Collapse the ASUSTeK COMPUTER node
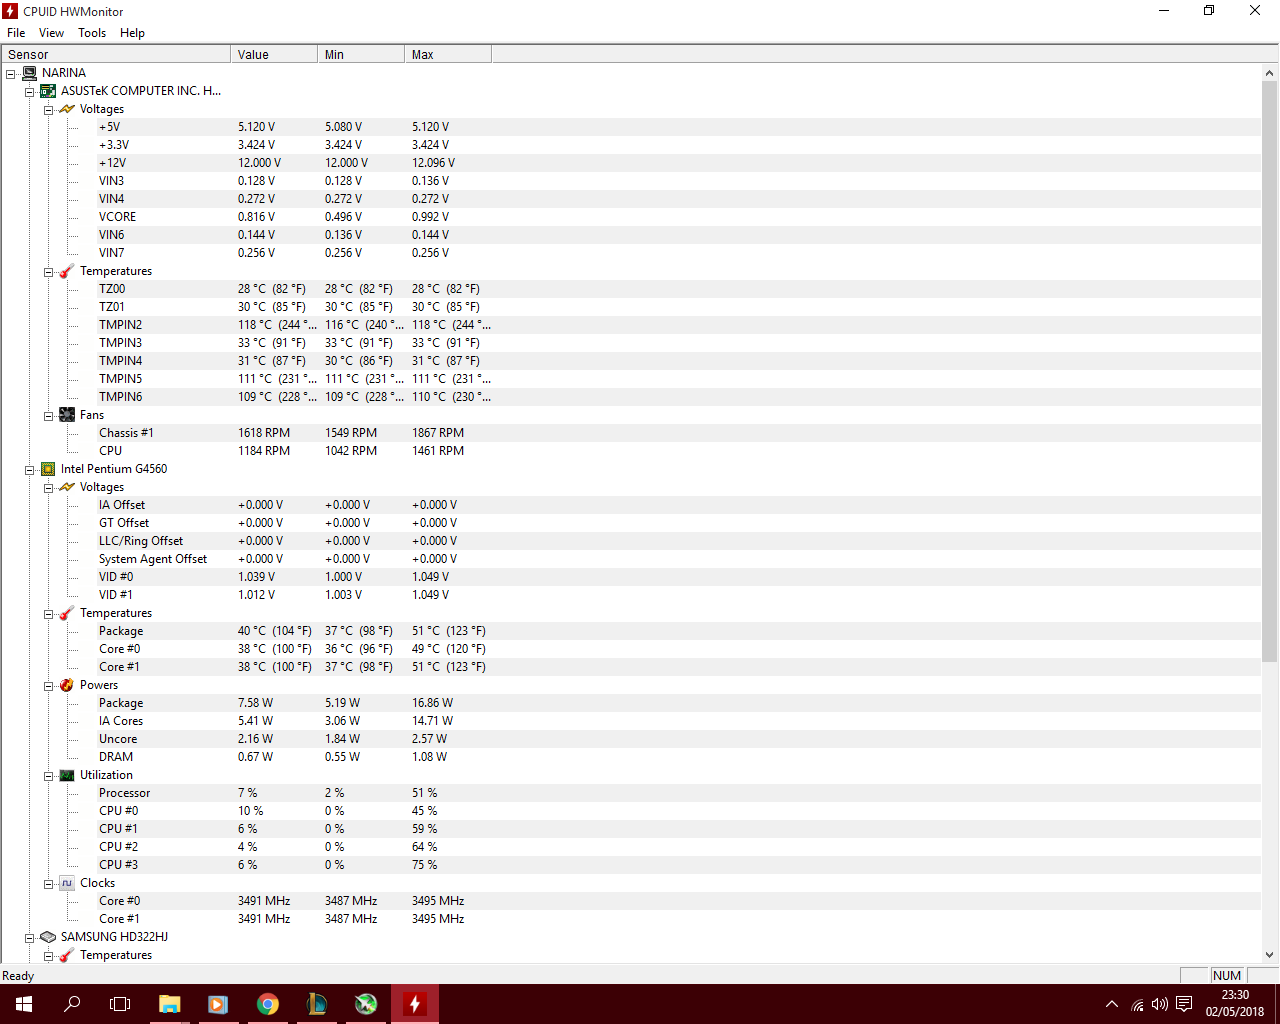 coord(29,91)
